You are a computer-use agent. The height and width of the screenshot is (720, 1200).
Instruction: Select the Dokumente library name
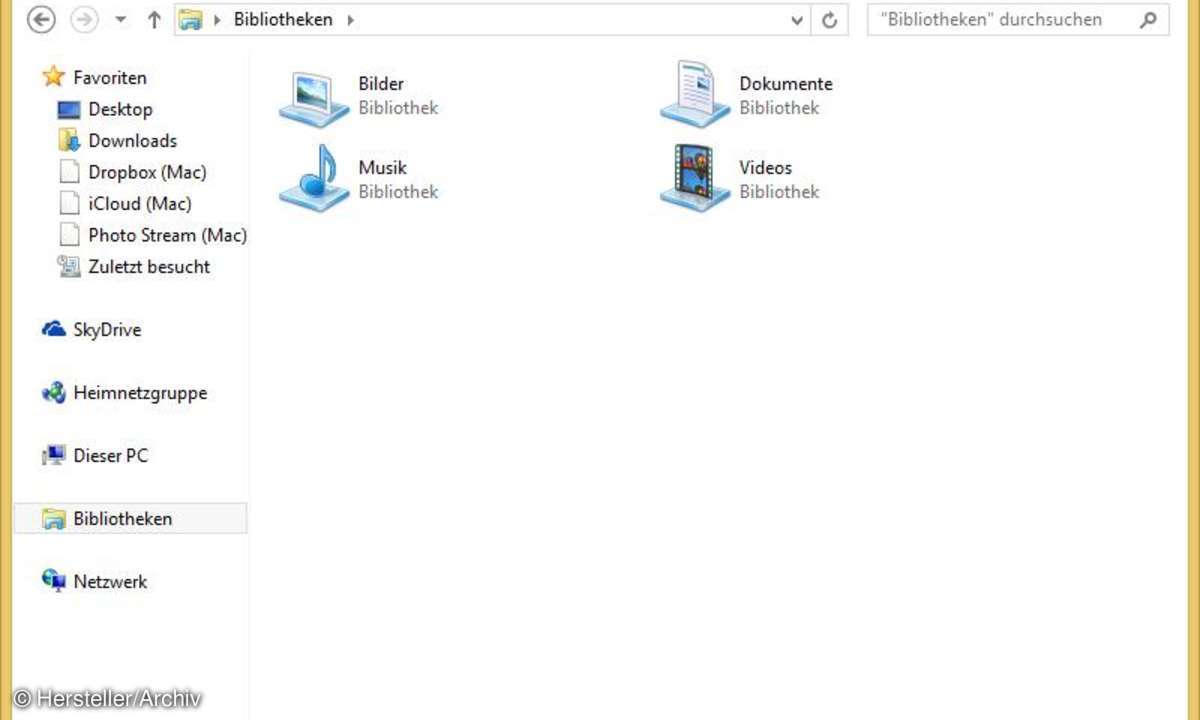786,84
